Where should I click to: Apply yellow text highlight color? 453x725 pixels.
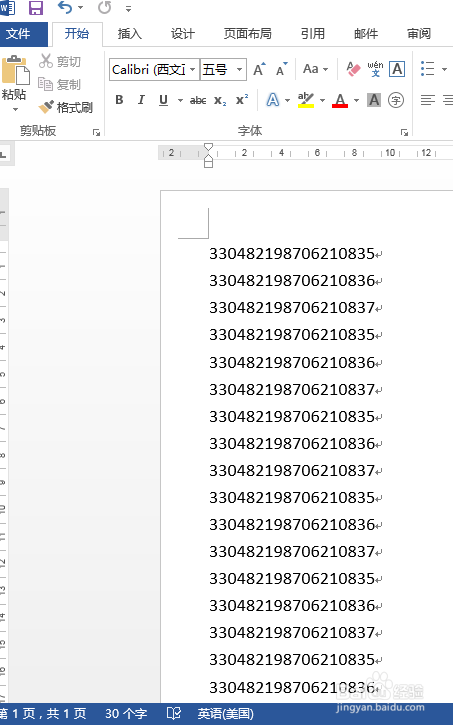306,100
